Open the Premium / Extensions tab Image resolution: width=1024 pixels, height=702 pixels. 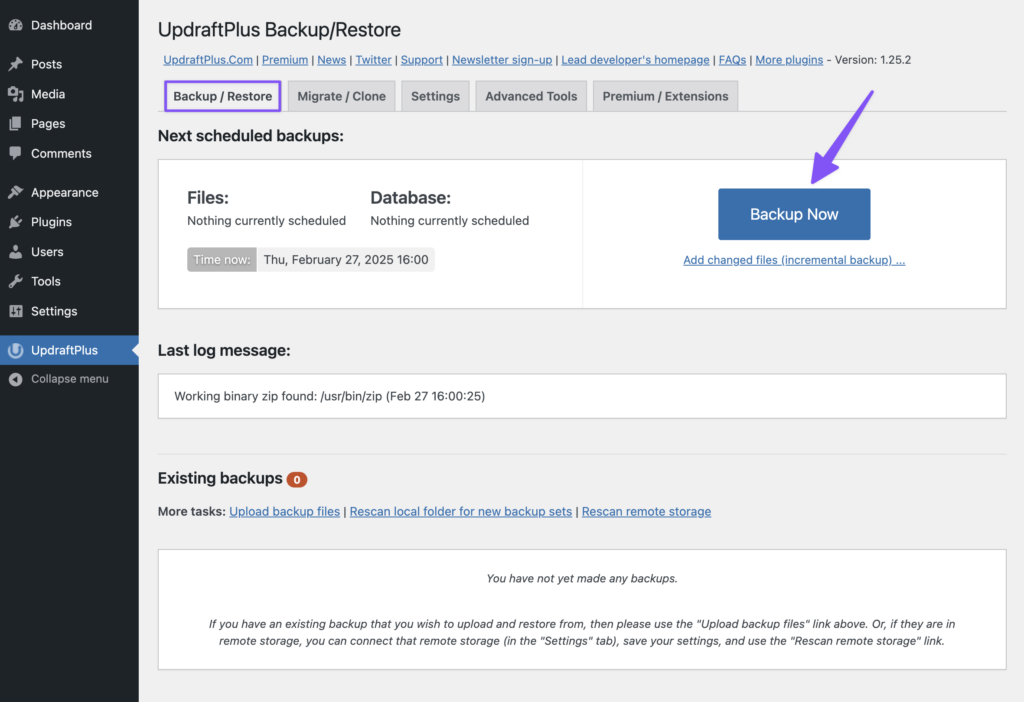click(665, 96)
